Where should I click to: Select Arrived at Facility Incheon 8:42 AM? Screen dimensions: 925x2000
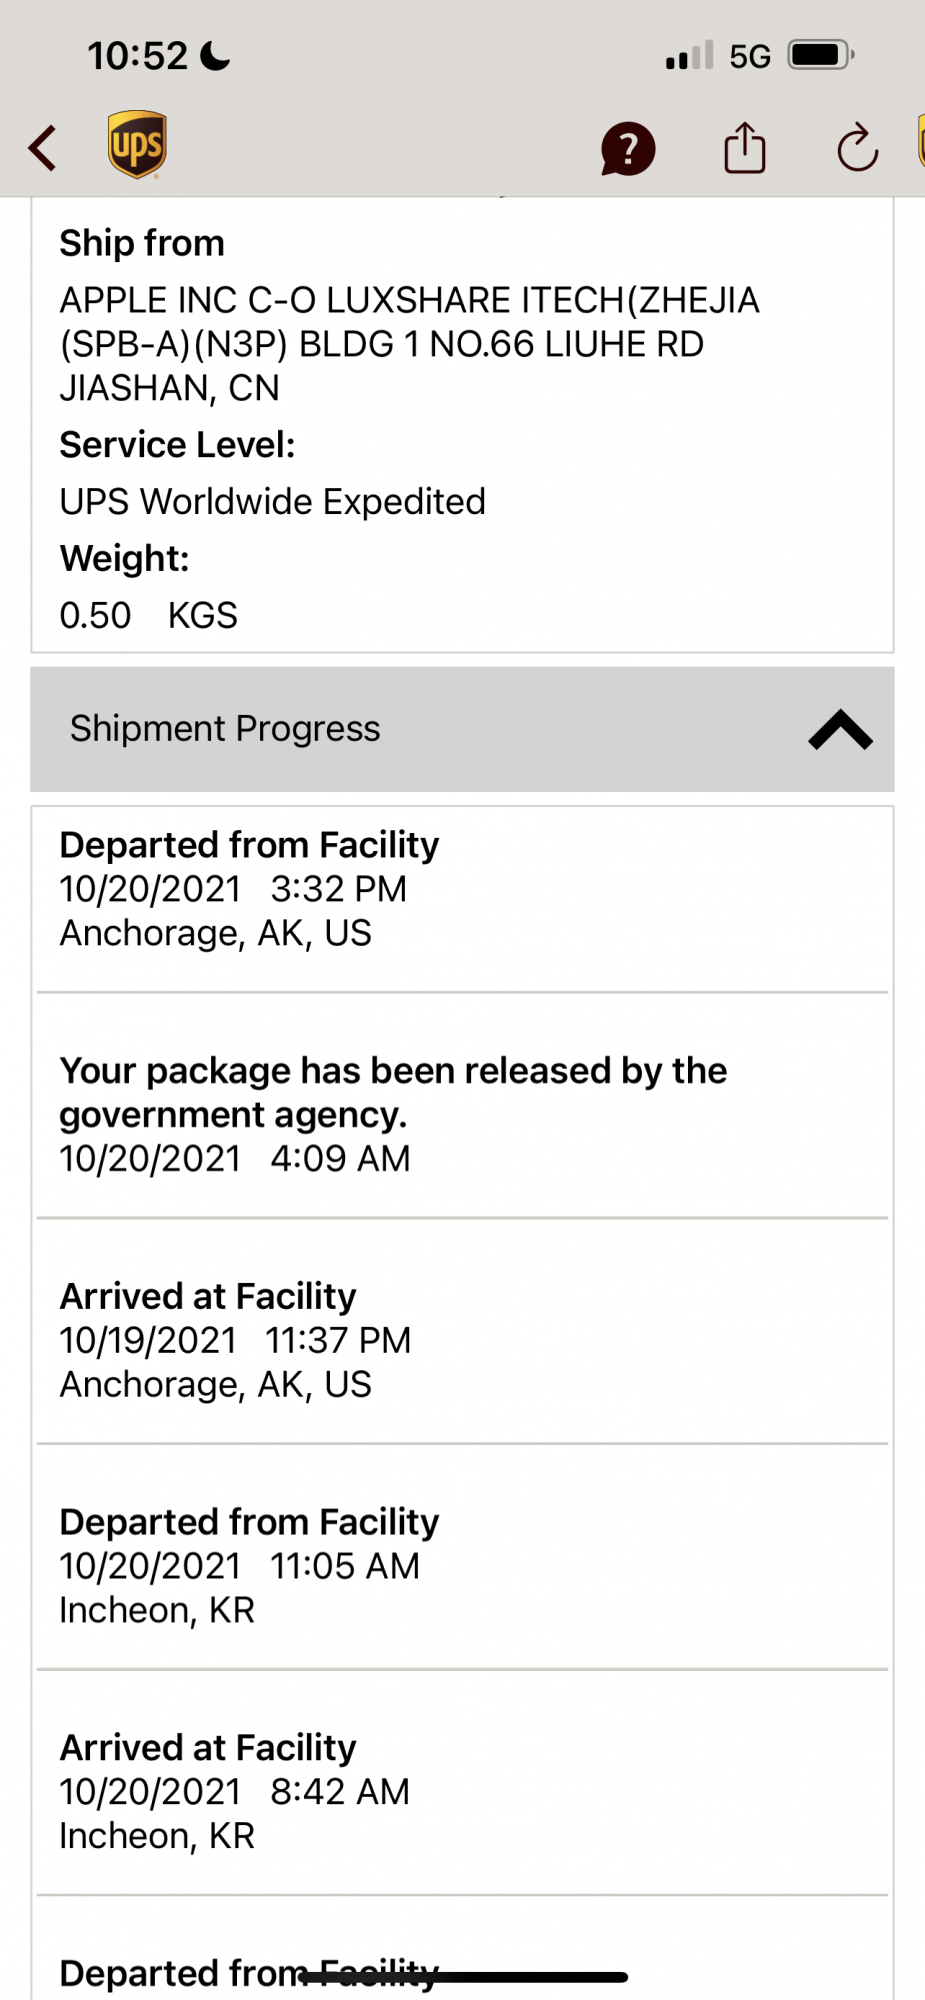(234, 1791)
